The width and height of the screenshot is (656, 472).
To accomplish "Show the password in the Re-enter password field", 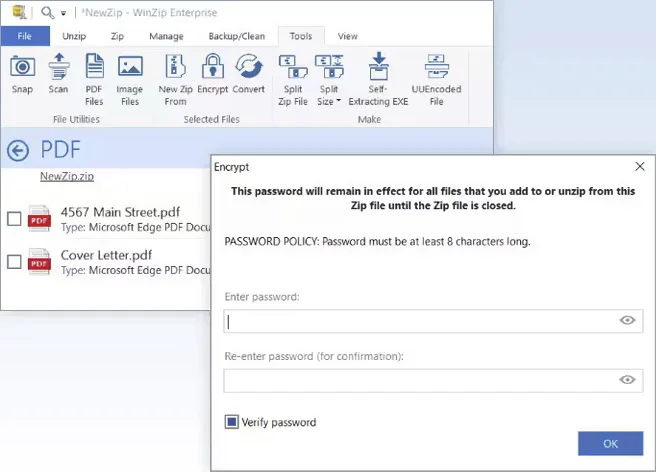I will click(x=627, y=380).
